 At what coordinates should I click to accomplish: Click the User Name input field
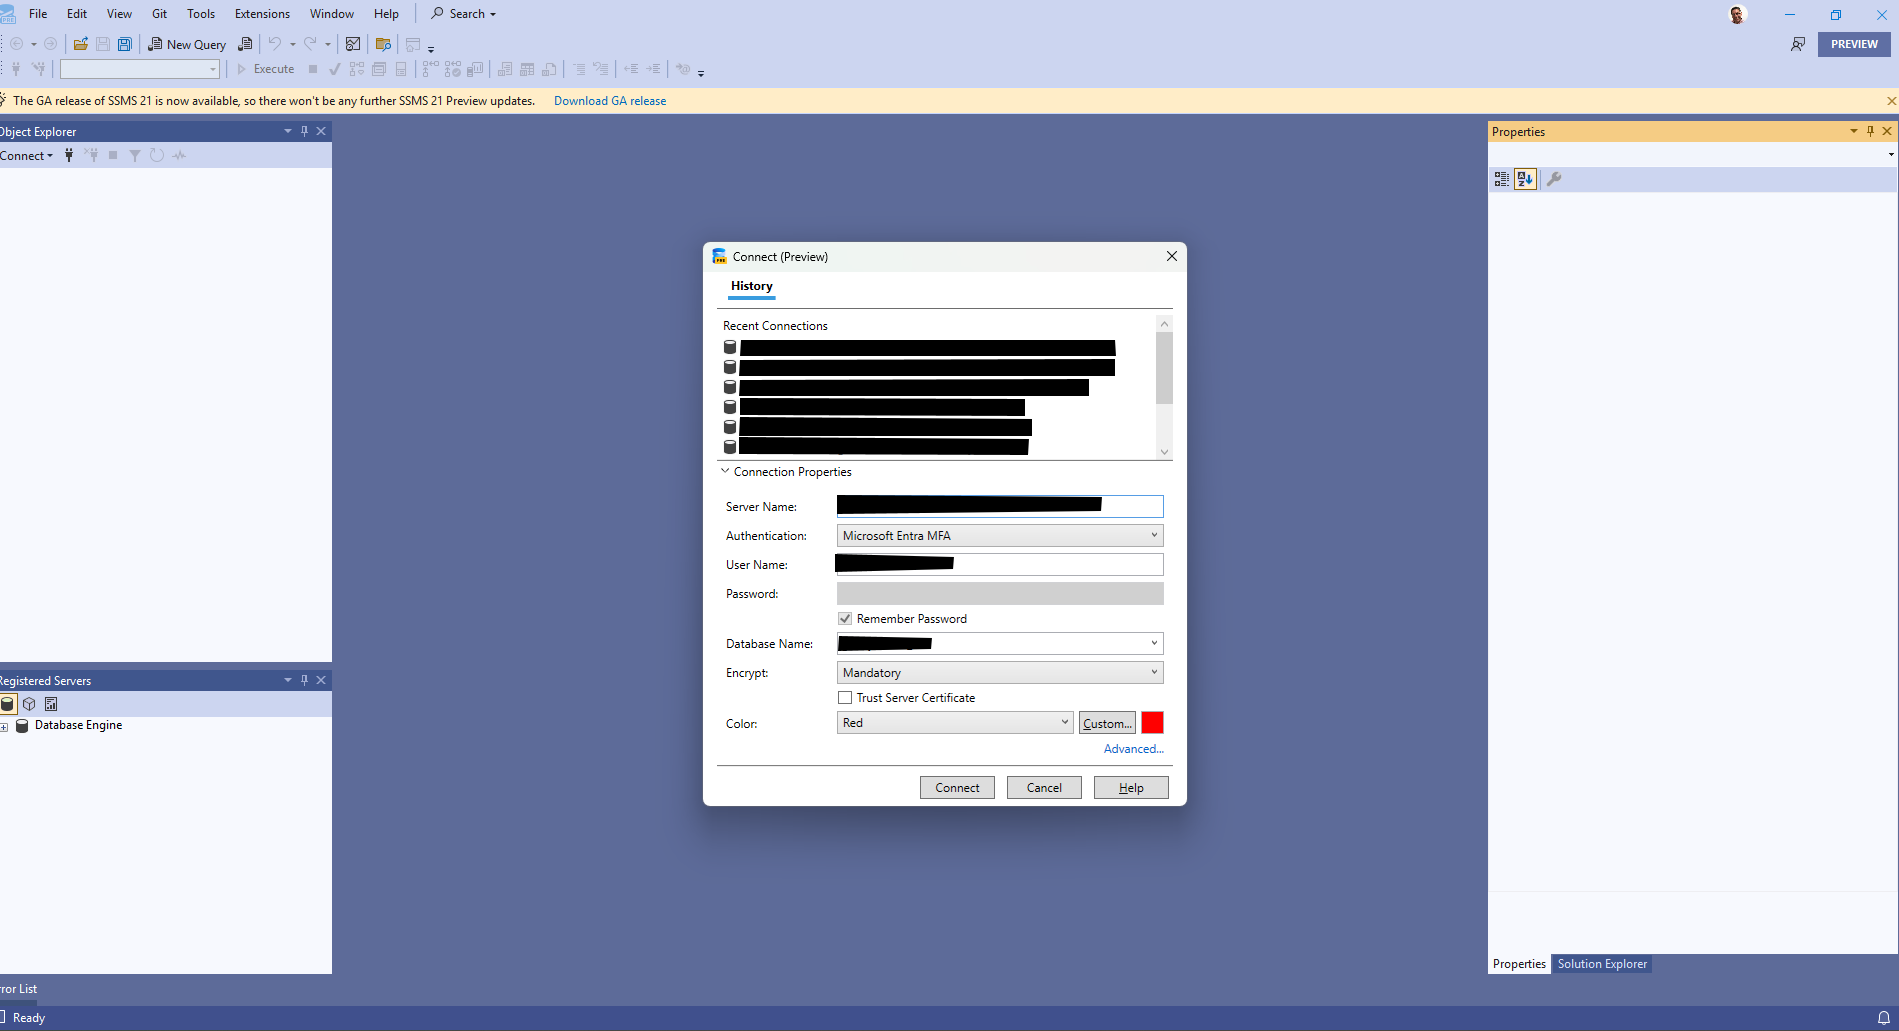click(1000, 565)
